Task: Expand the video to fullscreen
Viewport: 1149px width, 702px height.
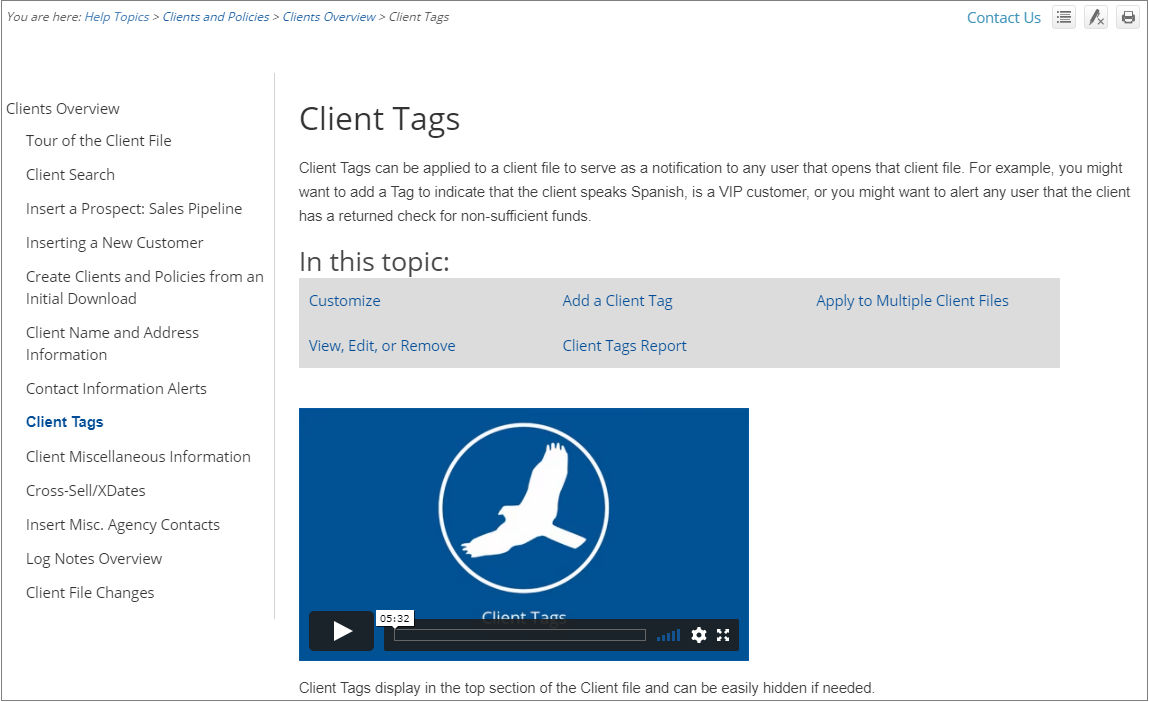Action: click(x=723, y=634)
